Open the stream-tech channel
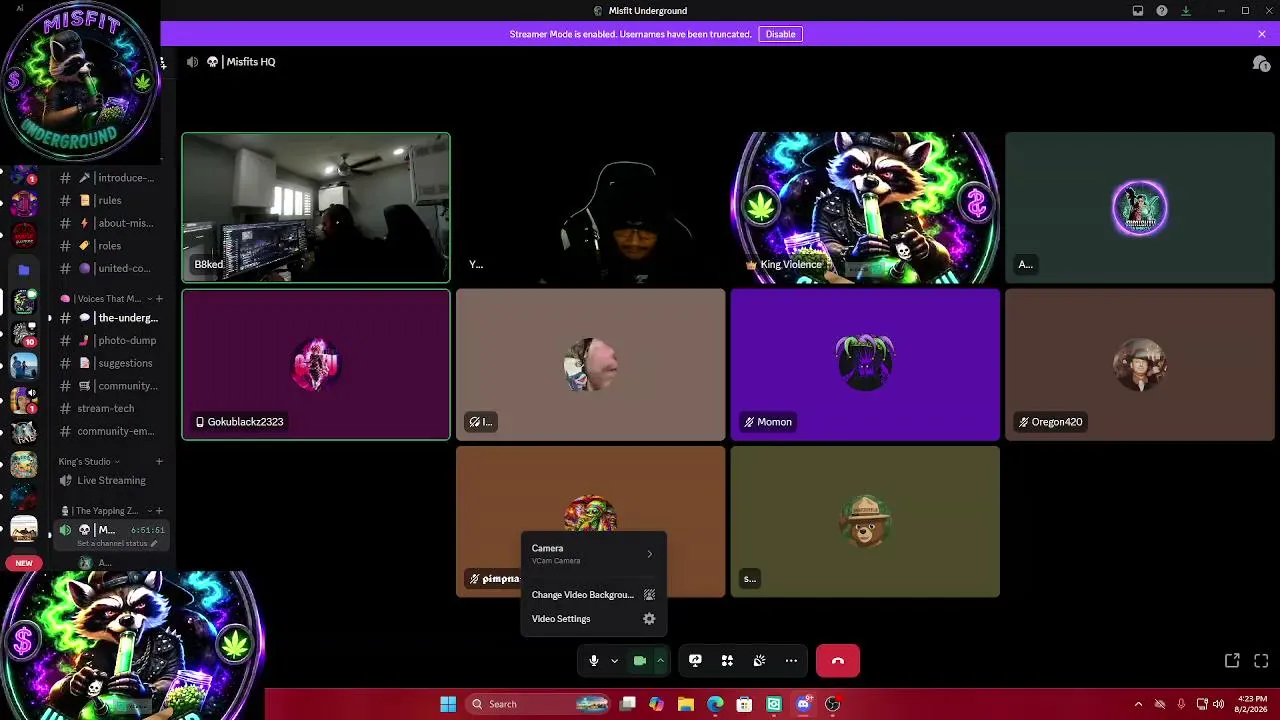The image size is (1280, 720). [x=110, y=408]
